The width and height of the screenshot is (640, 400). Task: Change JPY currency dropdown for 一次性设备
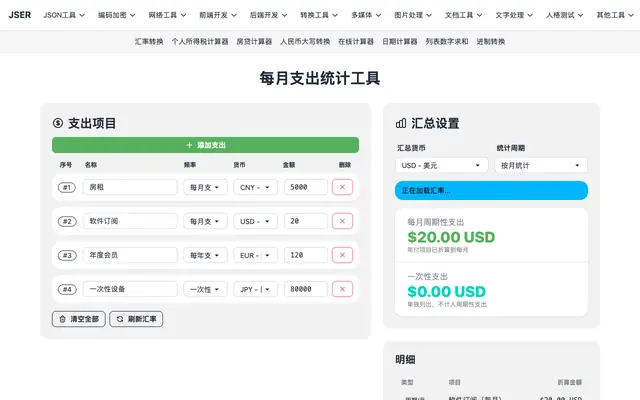coord(256,289)
